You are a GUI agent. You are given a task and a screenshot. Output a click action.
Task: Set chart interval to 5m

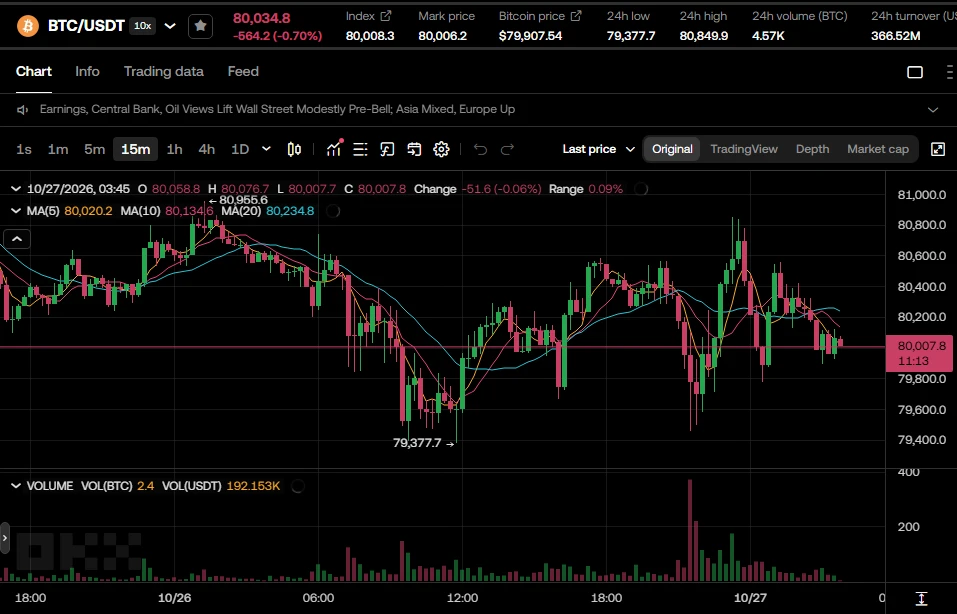tap(95, 150)
